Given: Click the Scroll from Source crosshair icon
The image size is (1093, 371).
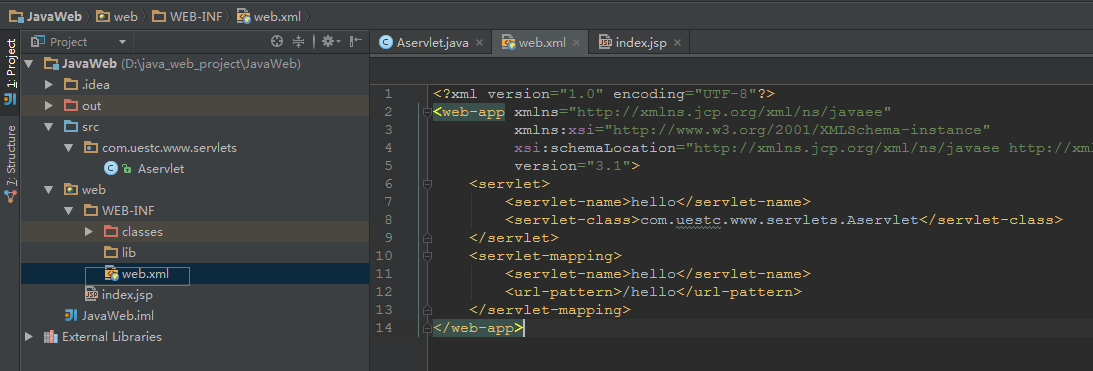Looking at the screenshot, I should [x=277, y=42].
